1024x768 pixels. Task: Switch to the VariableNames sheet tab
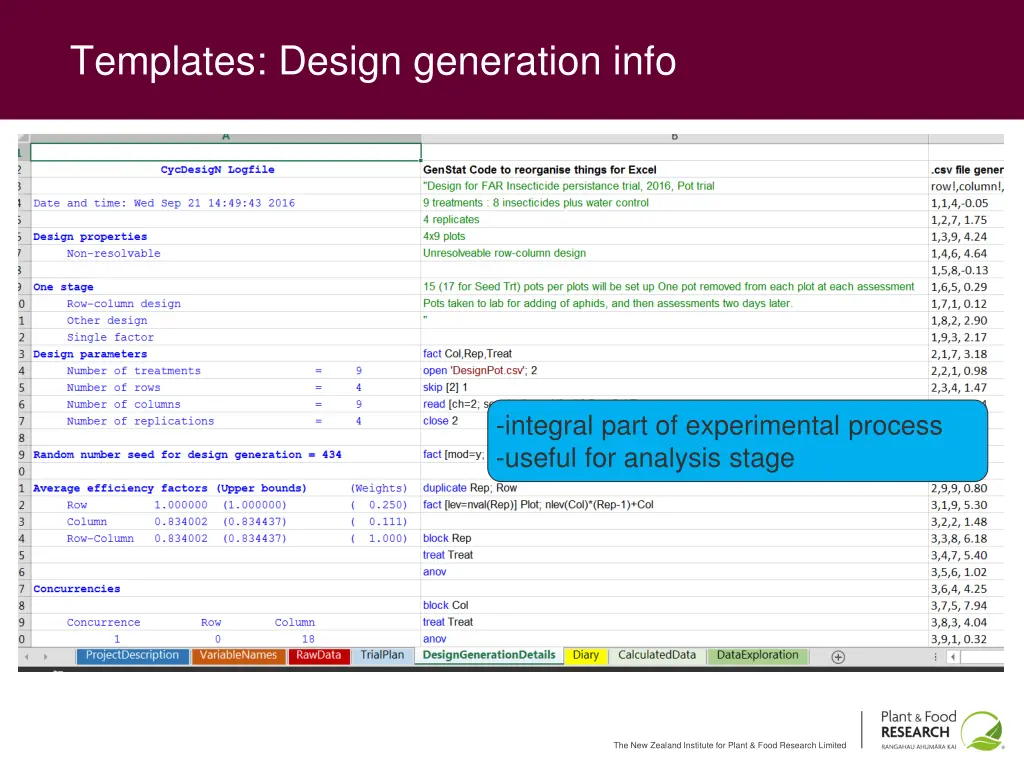237,656
